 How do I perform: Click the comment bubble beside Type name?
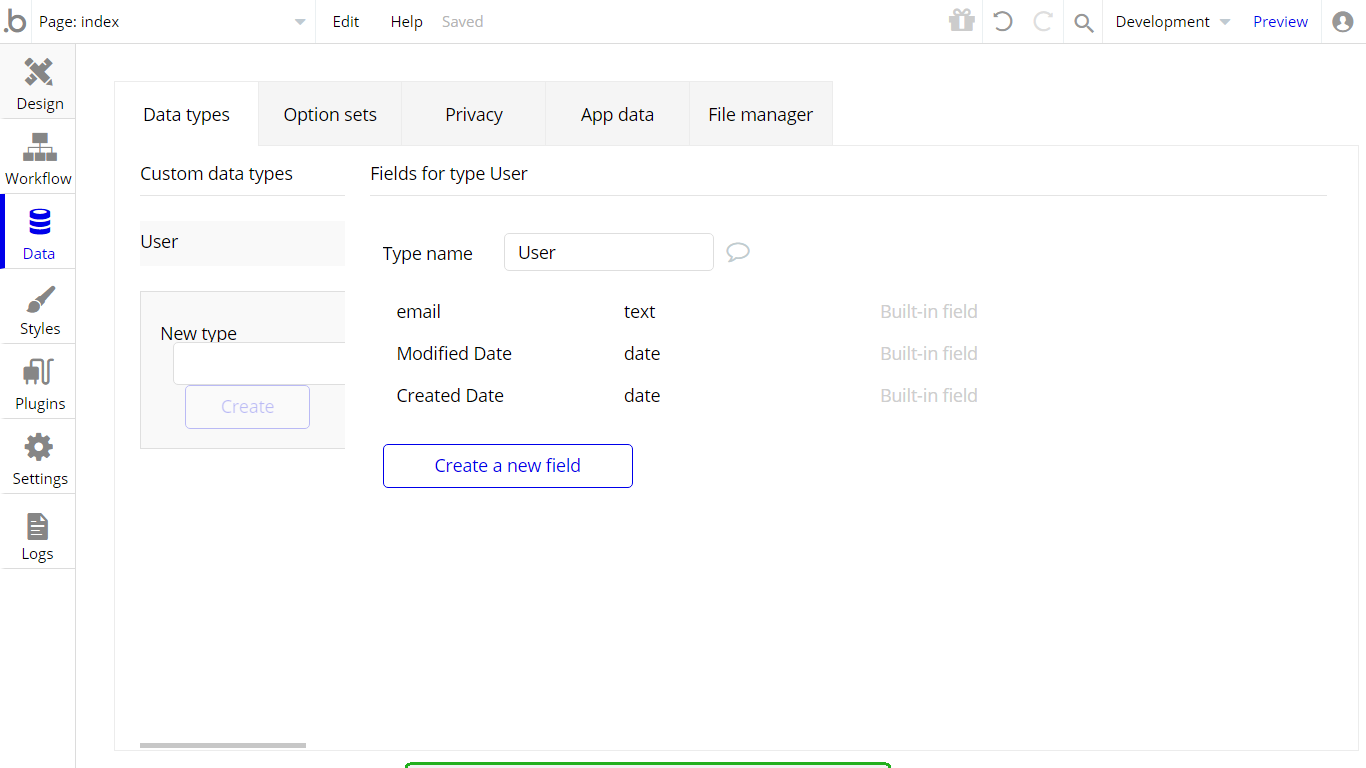click(738, 252)
